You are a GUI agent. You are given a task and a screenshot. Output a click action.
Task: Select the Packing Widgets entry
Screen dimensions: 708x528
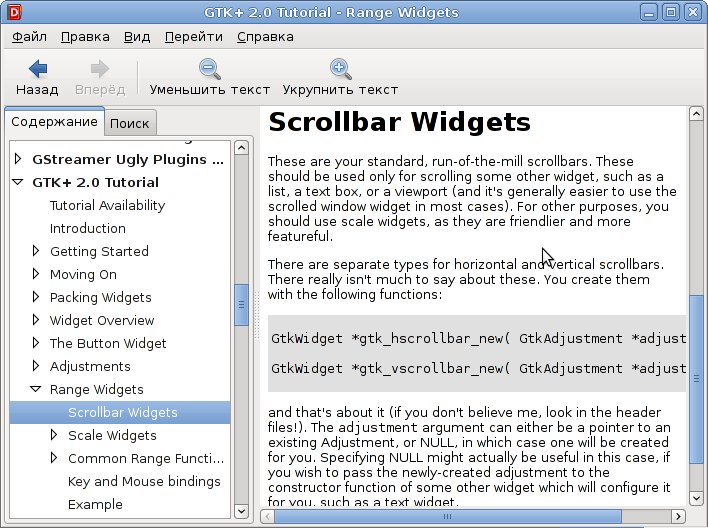(101, 298)
